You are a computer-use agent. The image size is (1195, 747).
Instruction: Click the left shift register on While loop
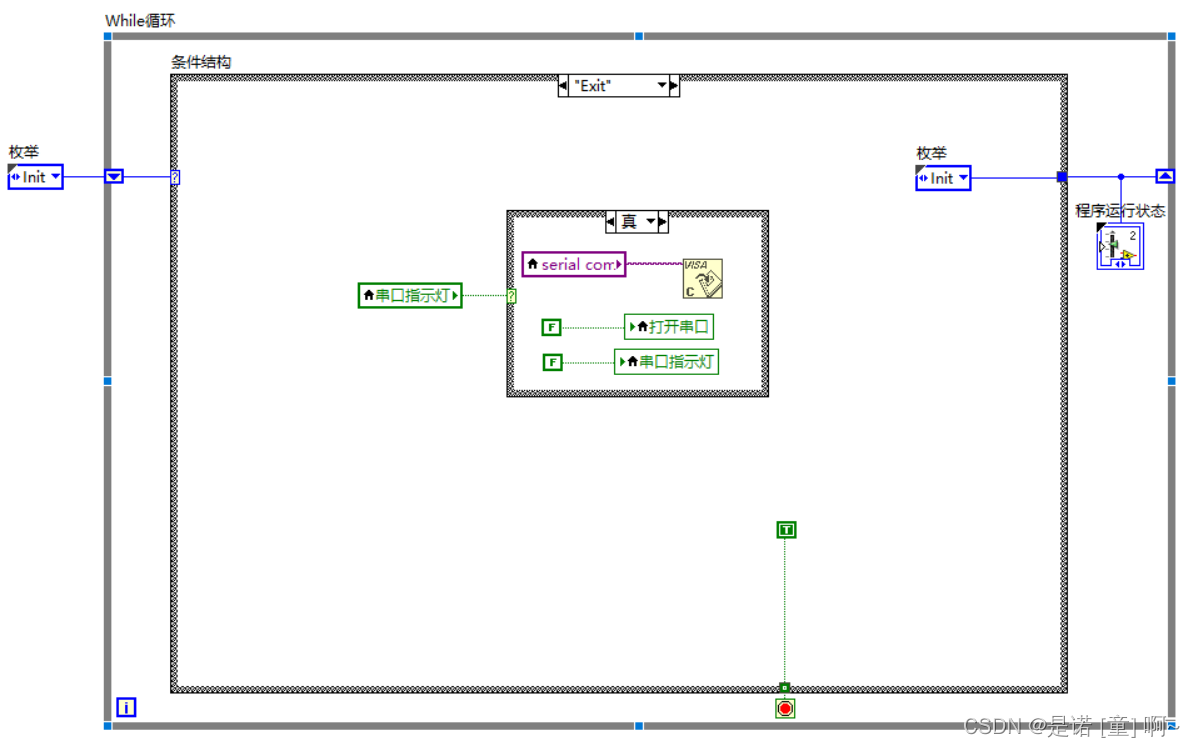coord(114,177)
